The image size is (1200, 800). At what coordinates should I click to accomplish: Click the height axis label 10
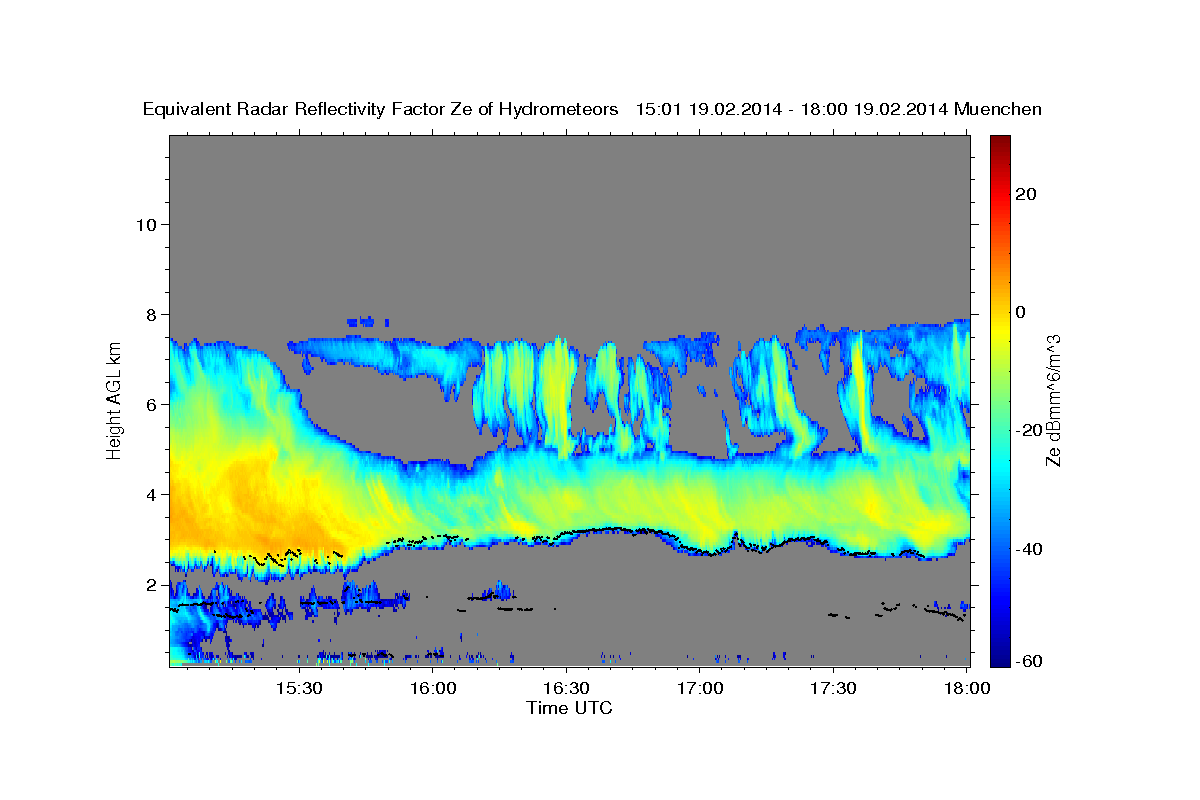click(146, 224)
